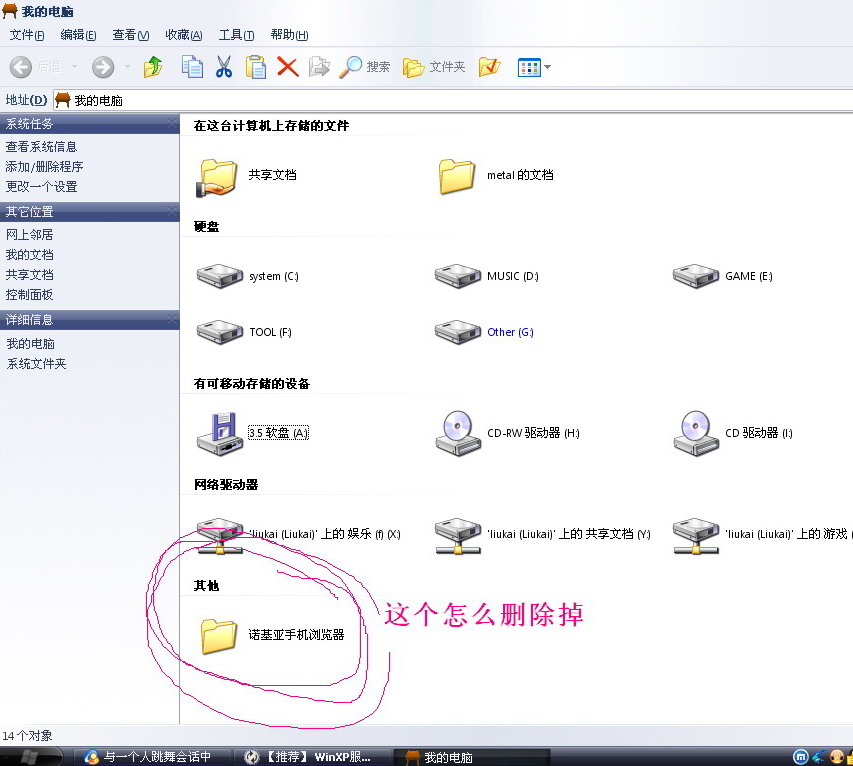Click the red Delete X icon
Screen dimensions: 853x766
287,67
